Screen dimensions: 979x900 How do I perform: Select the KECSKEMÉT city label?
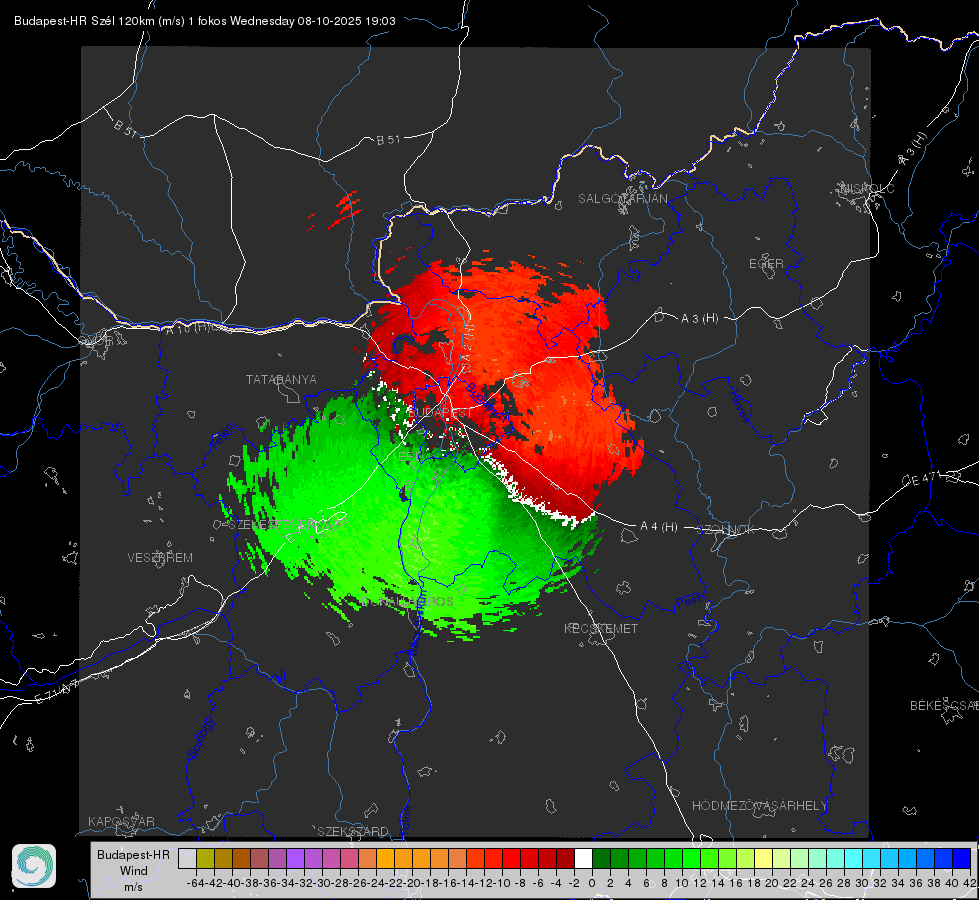coord(601,629)
